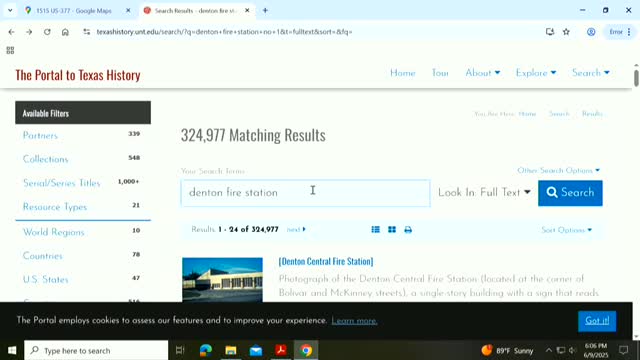Launch Microsoft Edge from taskbar
This screenshot has width=640, height=360.
pos(206,350)
